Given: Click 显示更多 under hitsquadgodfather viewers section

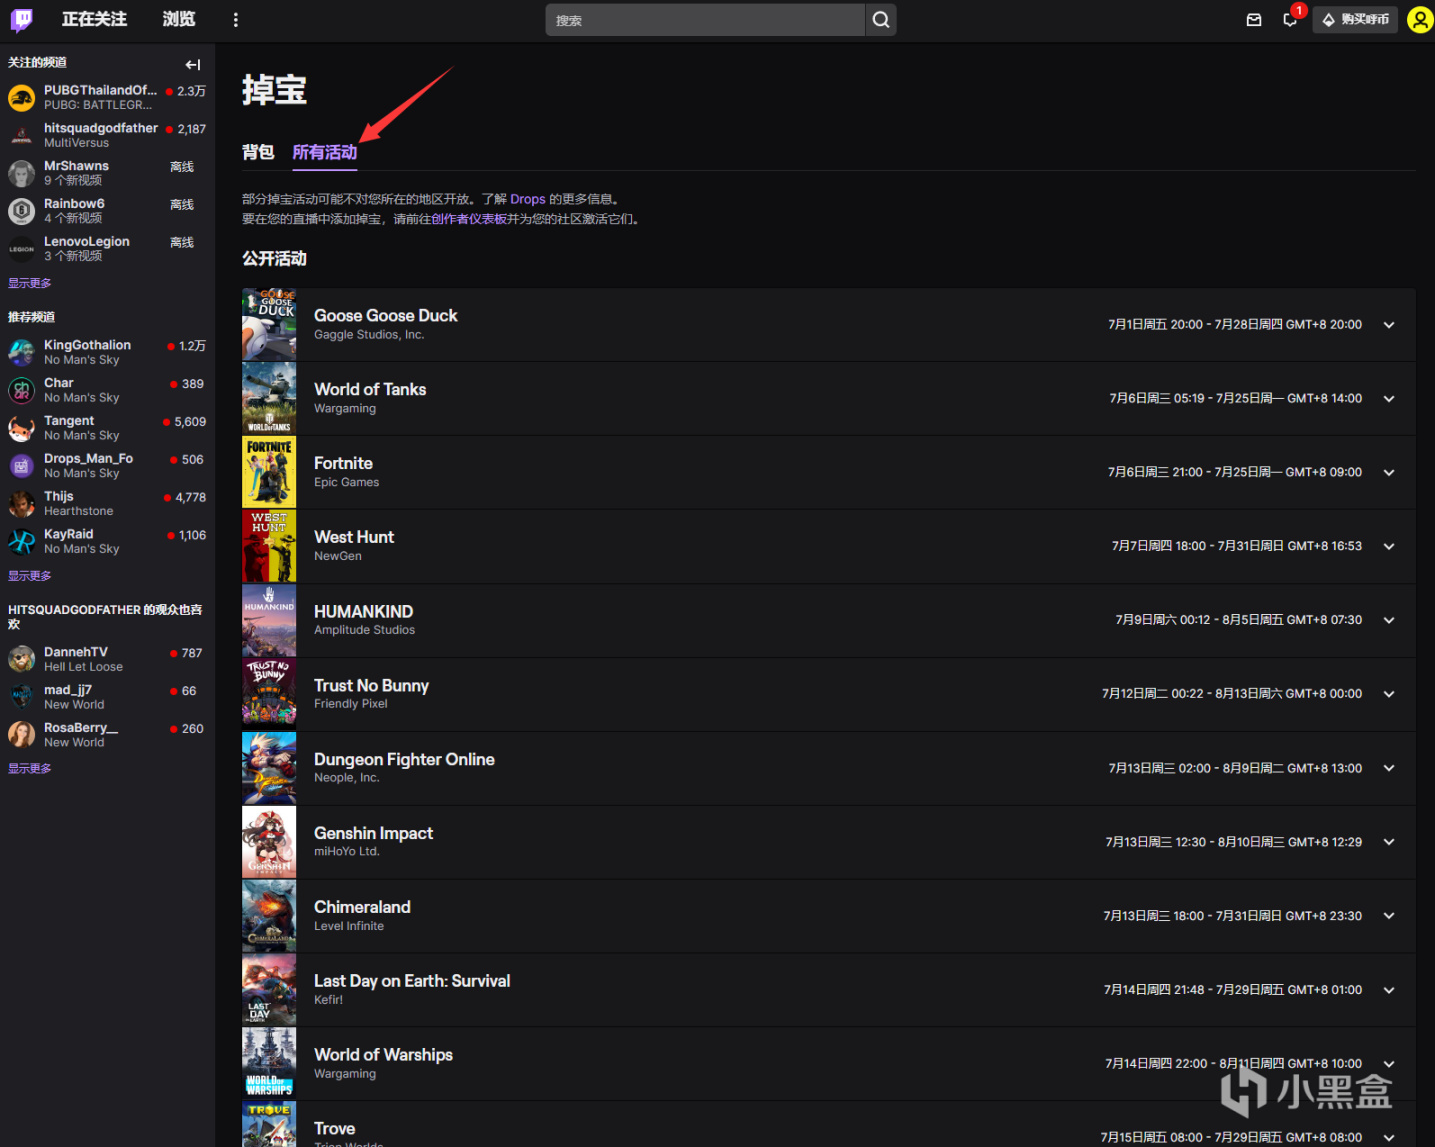Looking at the screenshot, I should point(30,769).
